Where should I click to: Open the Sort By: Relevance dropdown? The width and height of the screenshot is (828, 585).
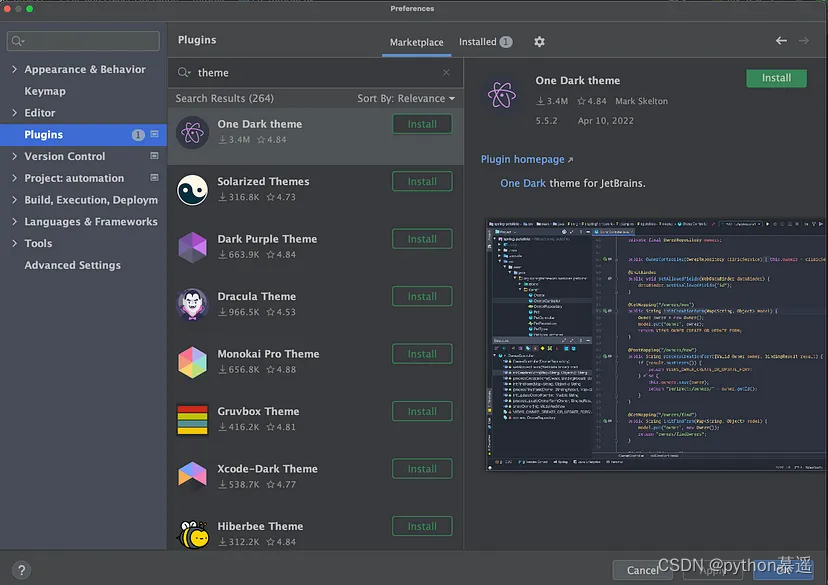(406, 98)
